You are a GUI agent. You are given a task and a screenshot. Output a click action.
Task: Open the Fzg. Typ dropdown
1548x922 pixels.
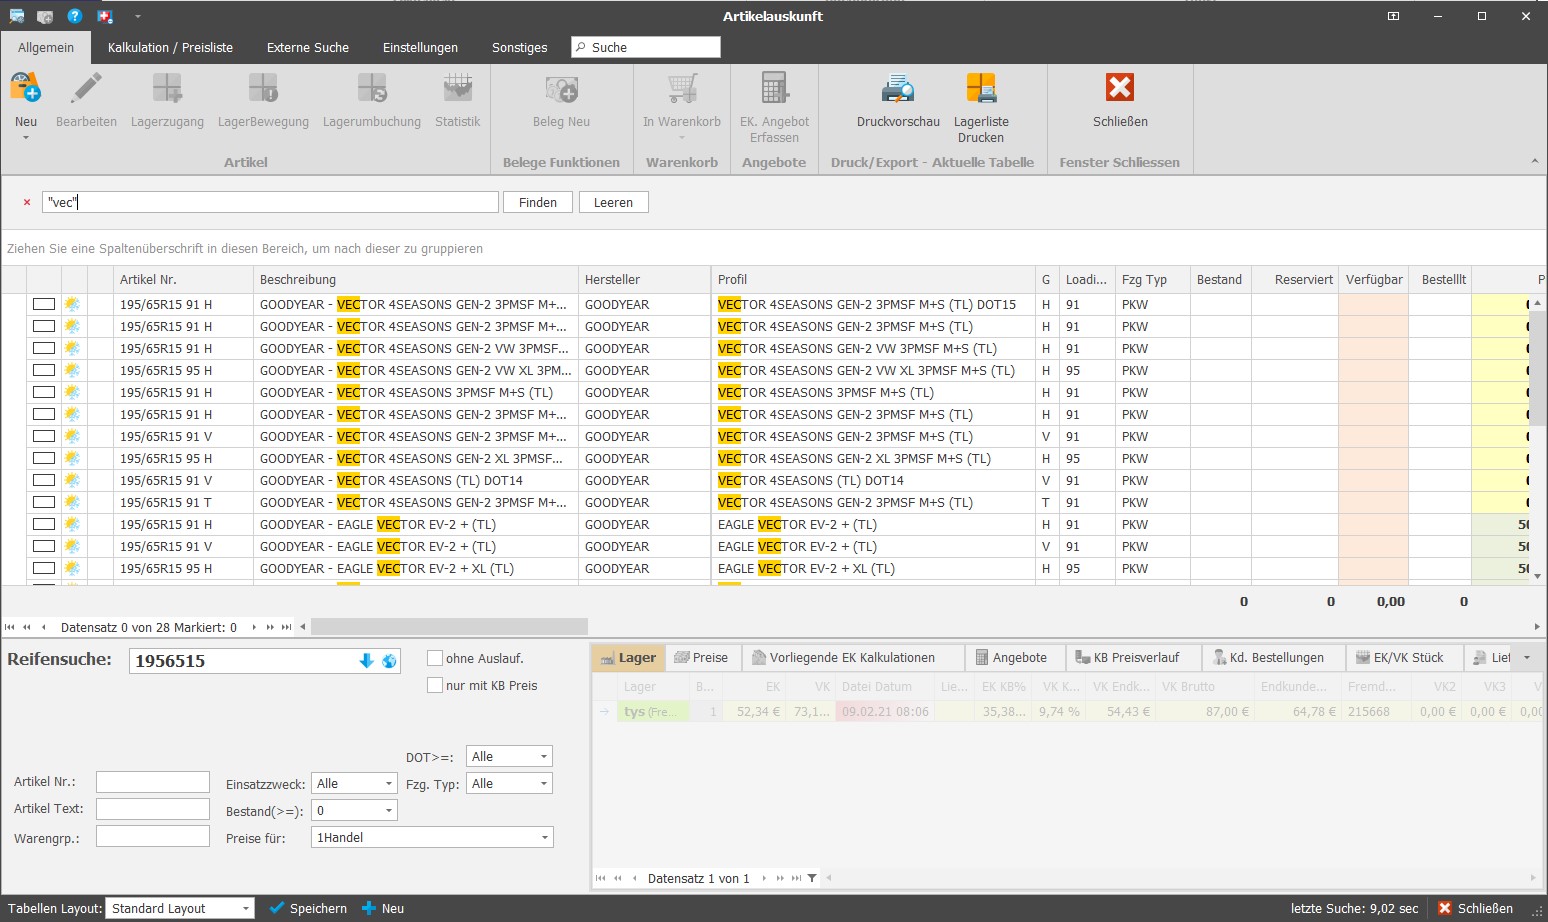click(544, 783)
